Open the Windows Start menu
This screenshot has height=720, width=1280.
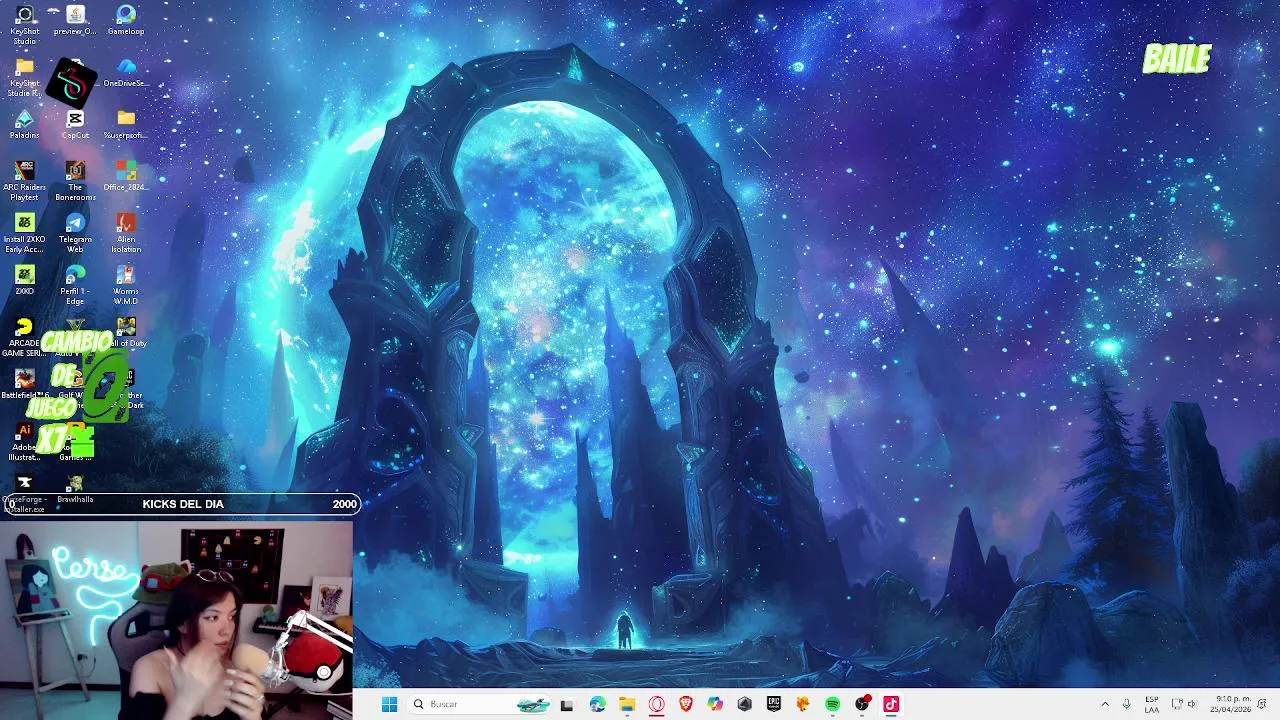click(389, 704)
